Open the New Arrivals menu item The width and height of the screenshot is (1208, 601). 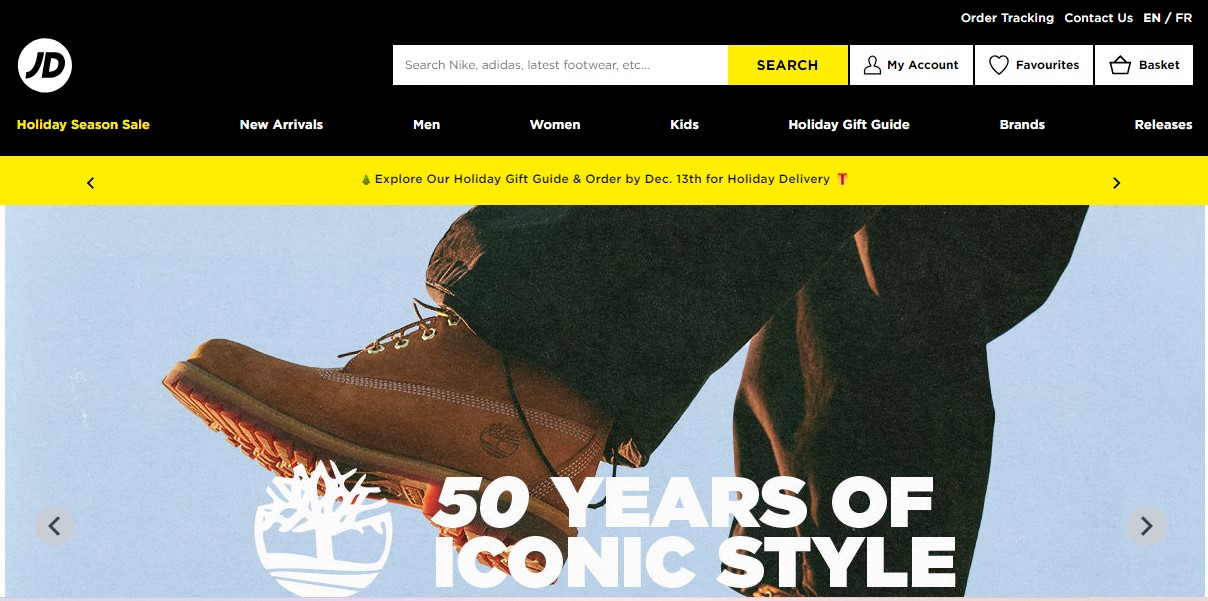coord(281,125)
